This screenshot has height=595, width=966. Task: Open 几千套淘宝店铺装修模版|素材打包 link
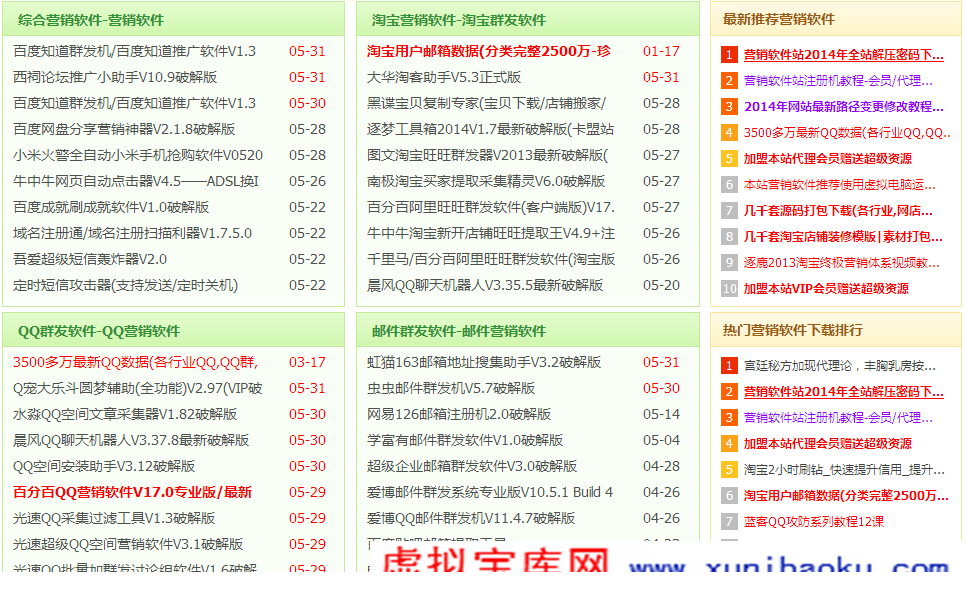[843, 237]
